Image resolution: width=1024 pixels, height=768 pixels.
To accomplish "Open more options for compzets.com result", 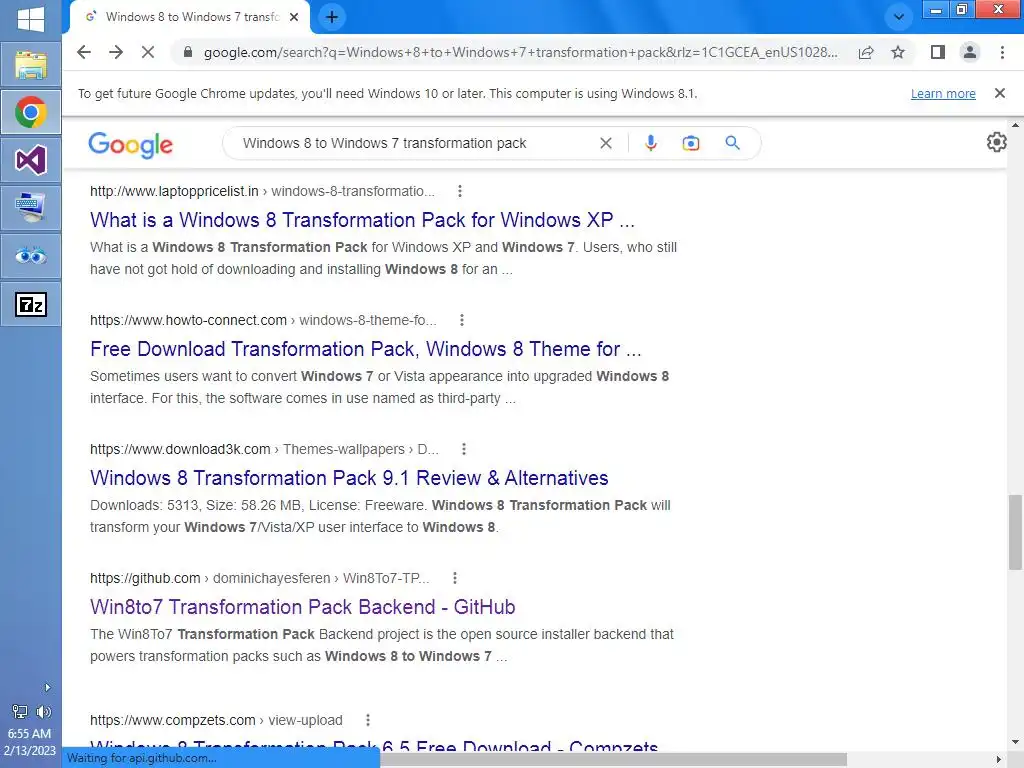I will 368,720.
